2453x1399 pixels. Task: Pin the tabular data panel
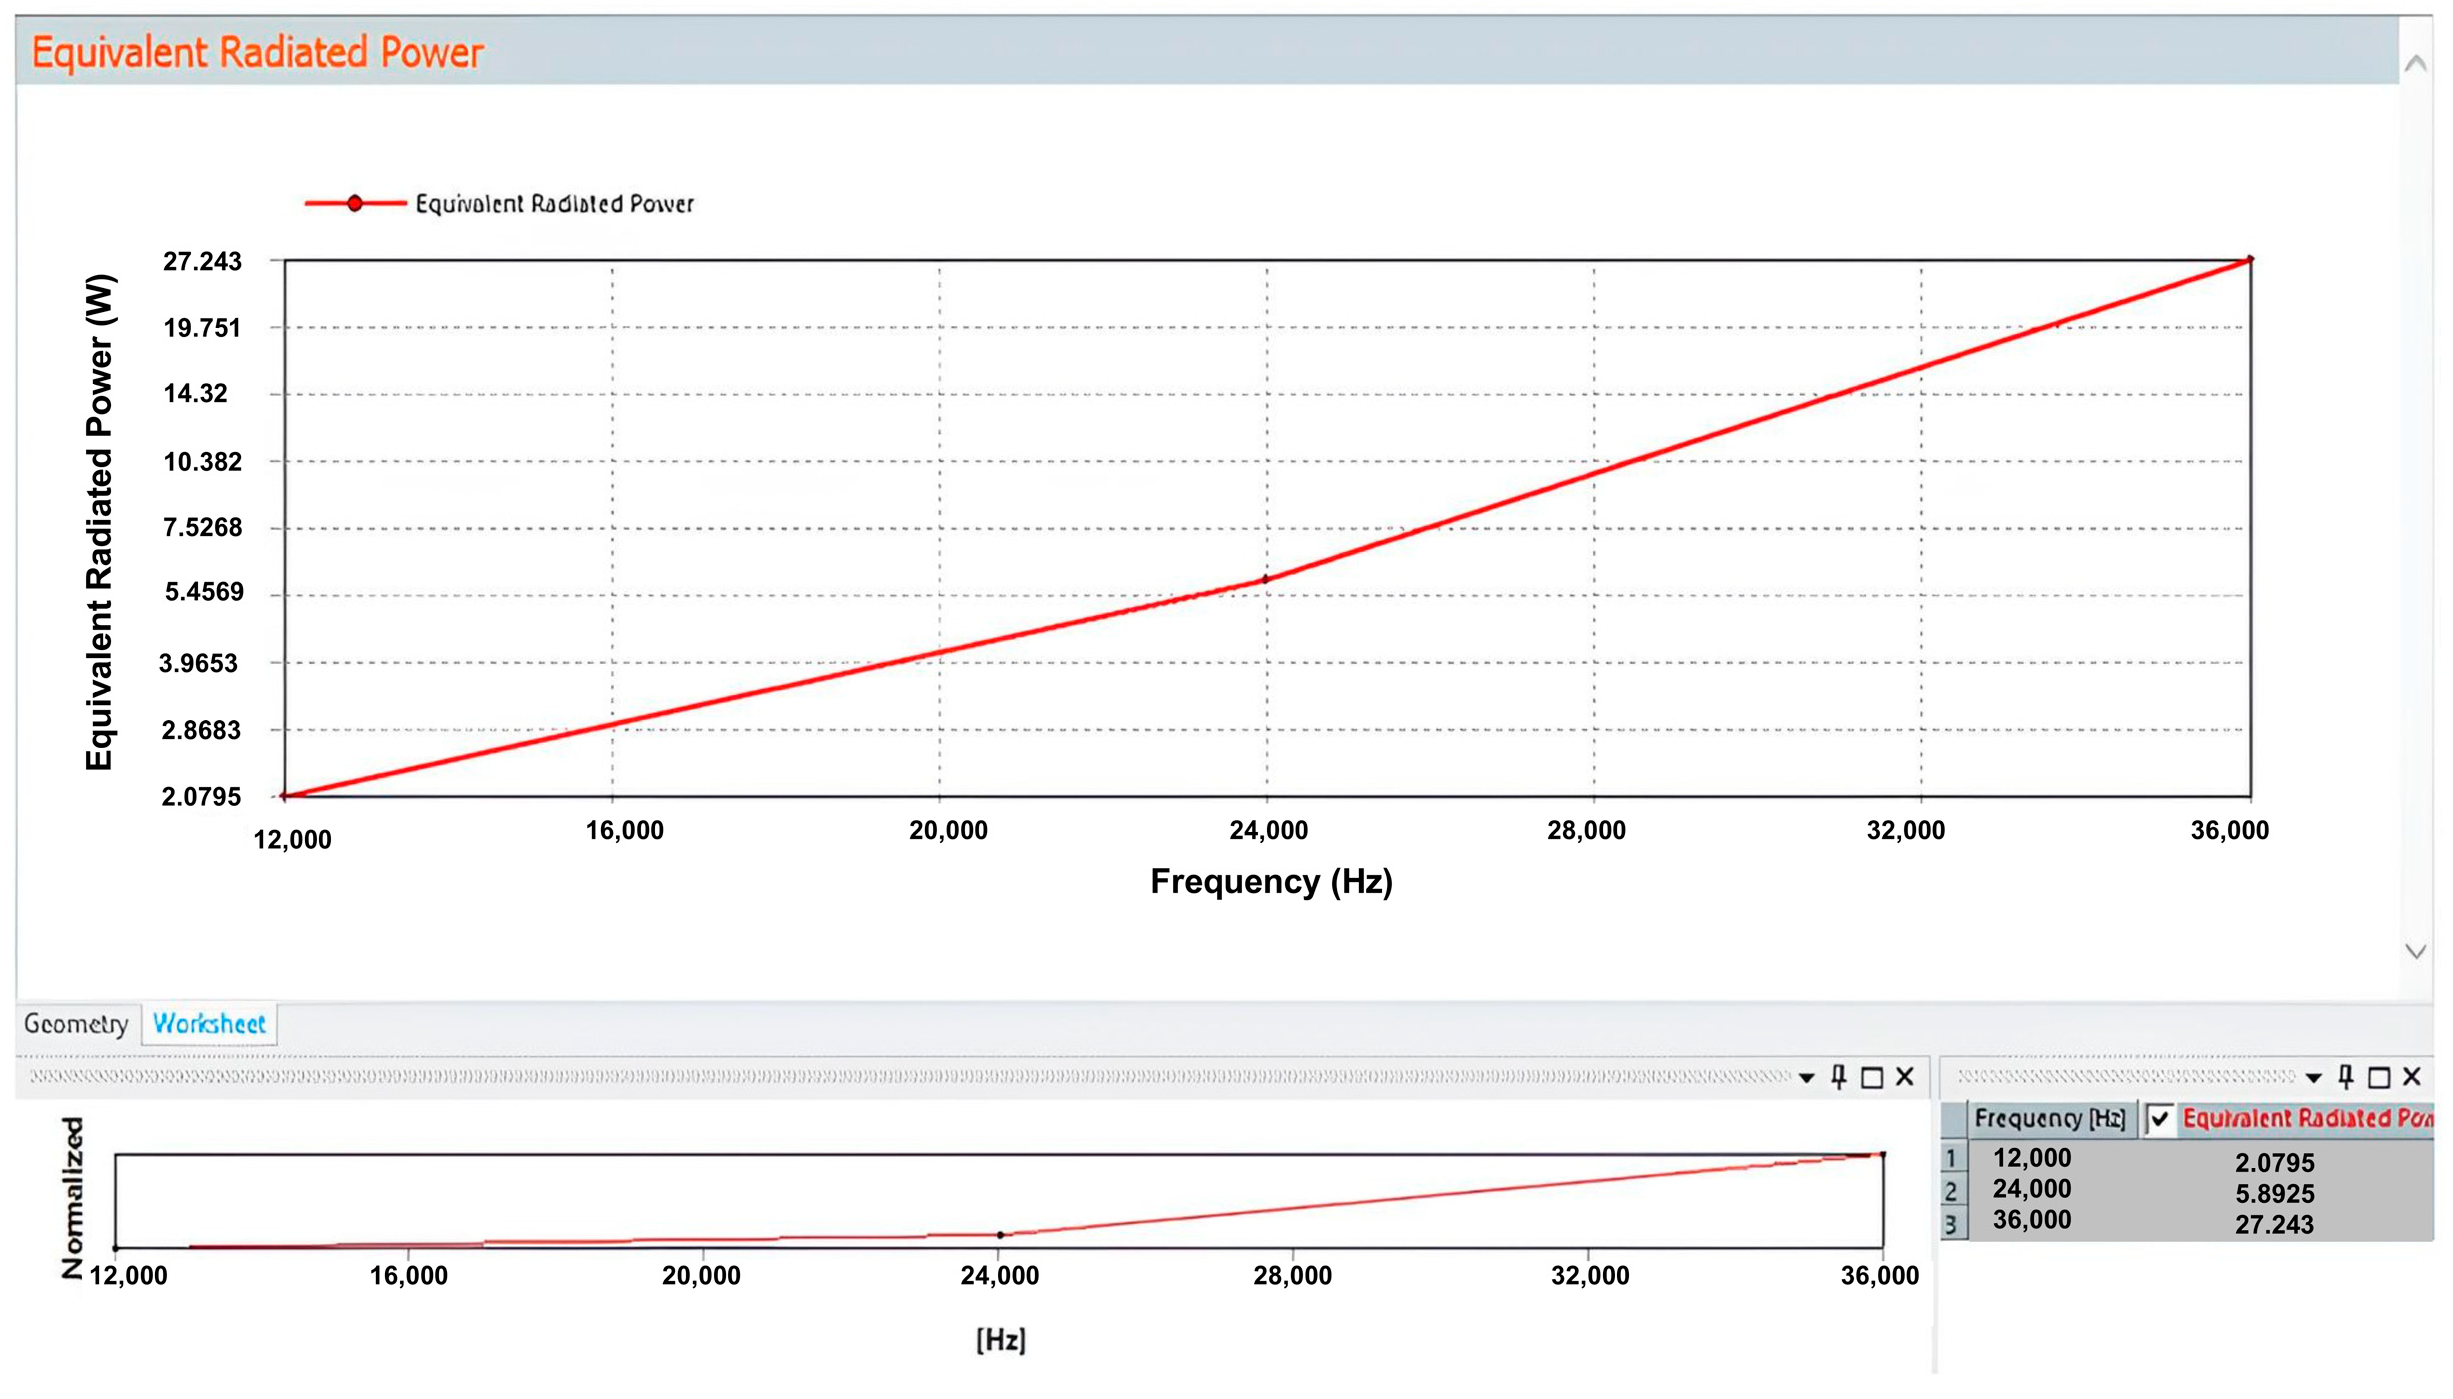pyautogui.click(x=2345, y=1077)
